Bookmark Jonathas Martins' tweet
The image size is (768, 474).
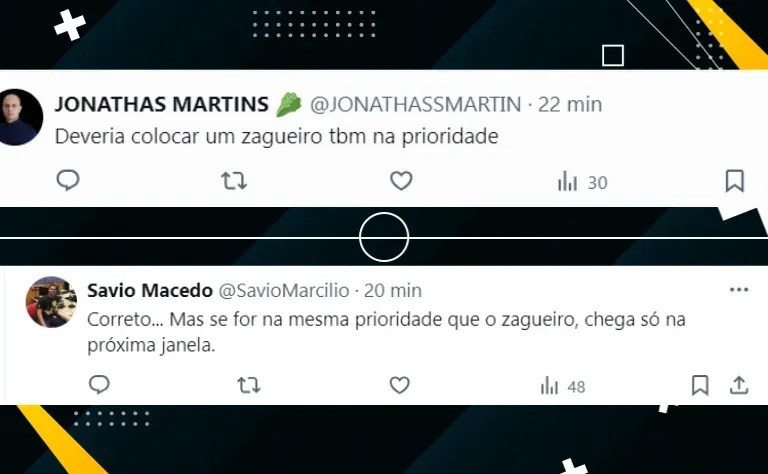click(x=734, y=181)
